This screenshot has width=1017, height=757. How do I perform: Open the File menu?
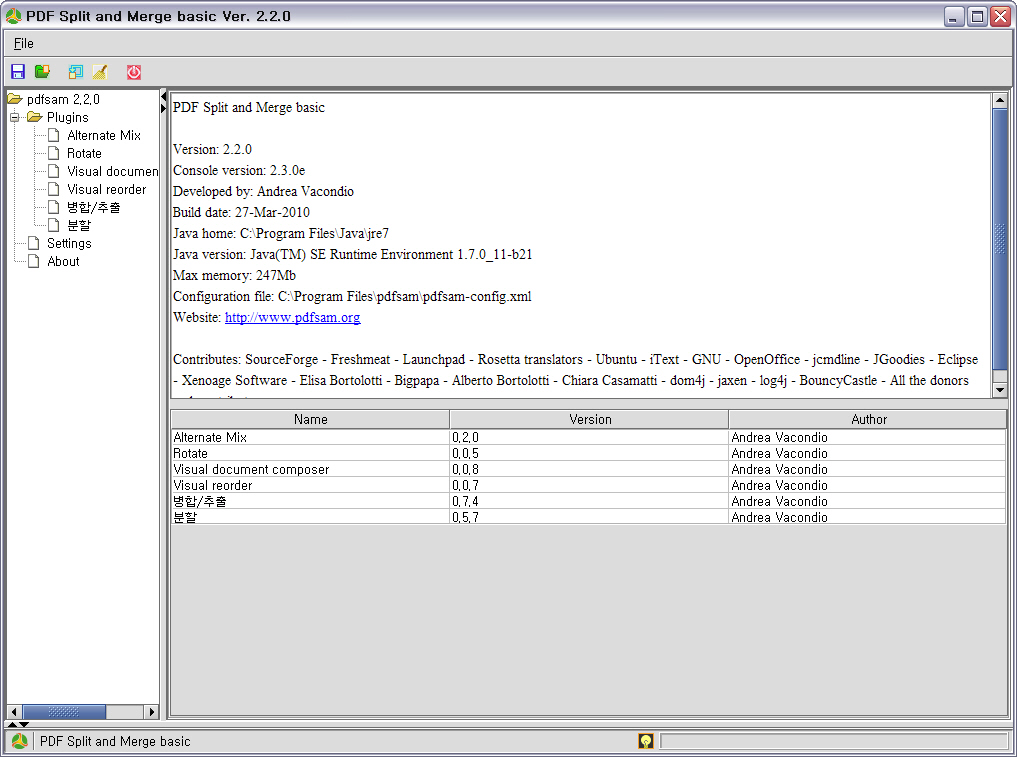[x=23, y=43]
